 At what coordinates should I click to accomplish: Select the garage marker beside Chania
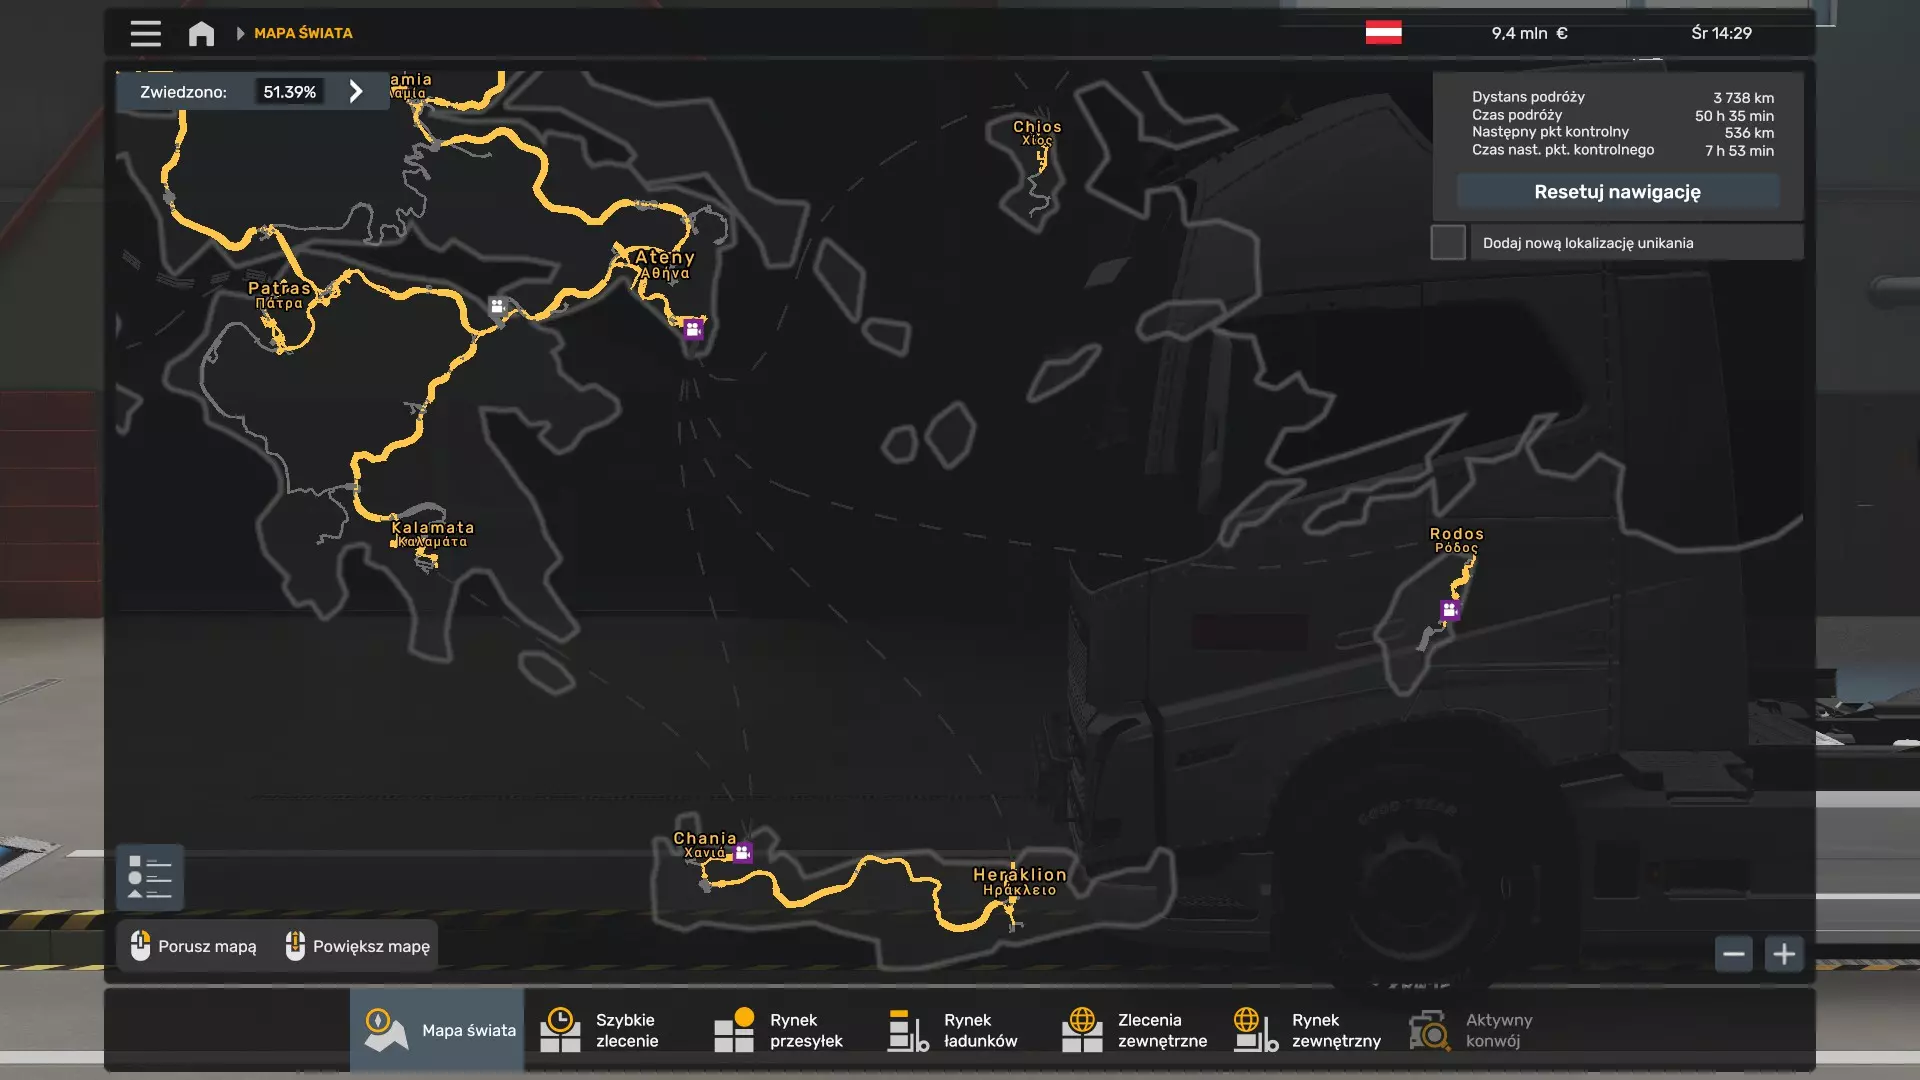point(743,853)
